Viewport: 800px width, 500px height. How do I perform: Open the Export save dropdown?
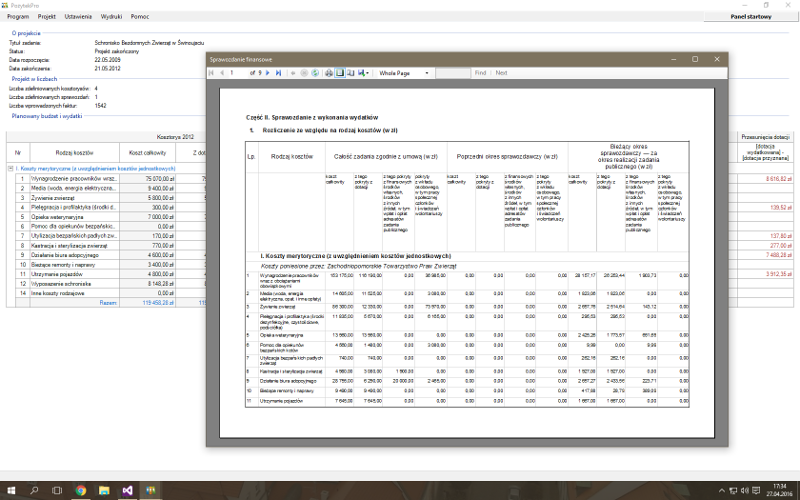click(x=363, y=73)
